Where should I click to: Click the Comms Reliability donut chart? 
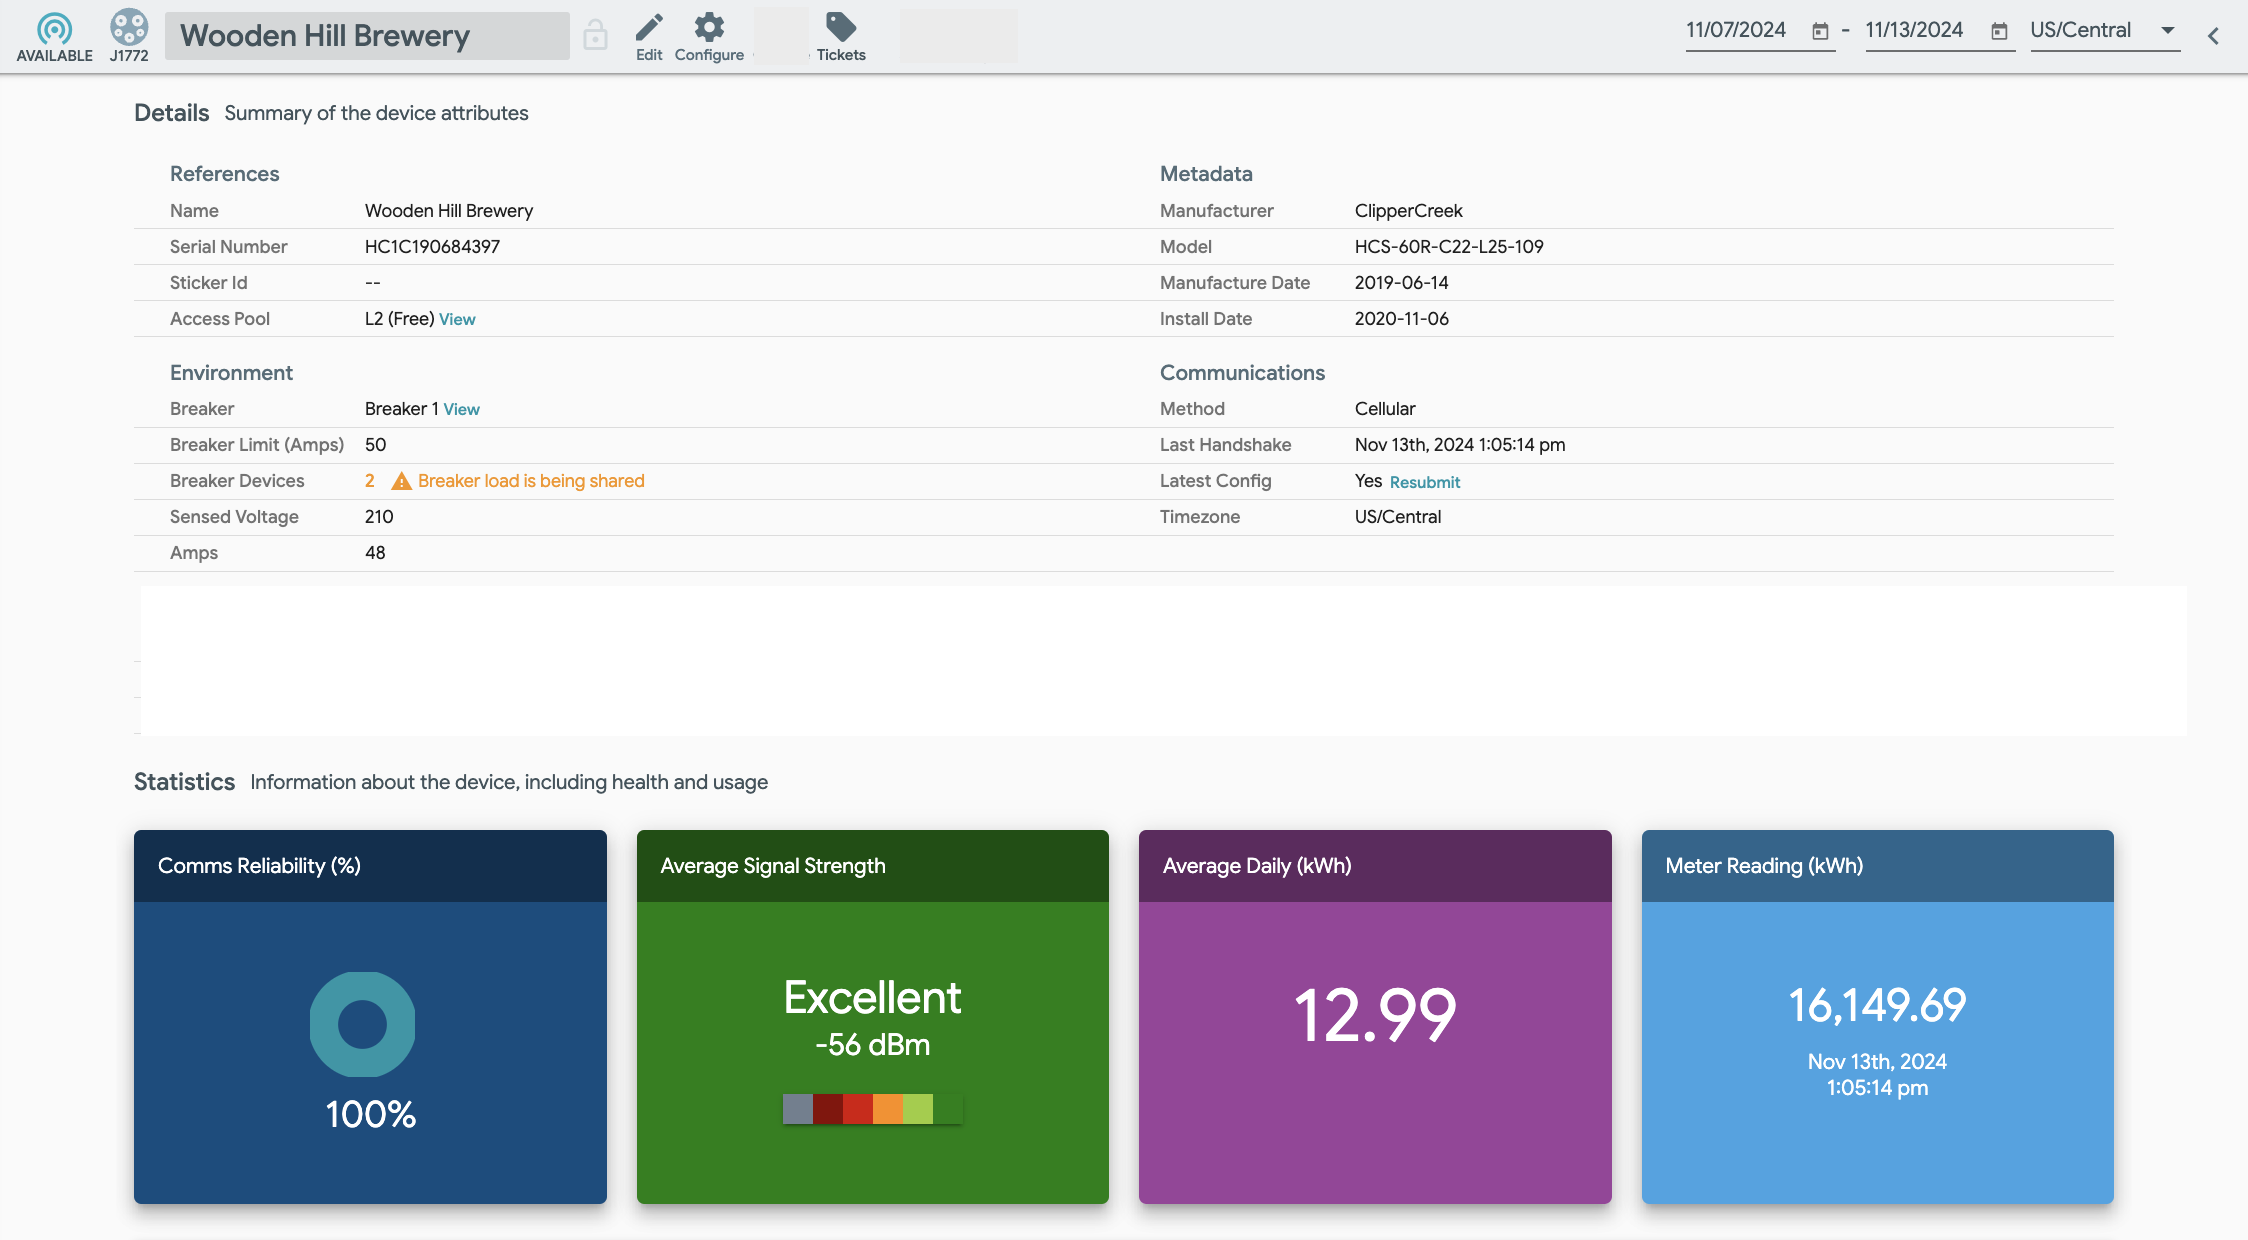click(362, 1024)
